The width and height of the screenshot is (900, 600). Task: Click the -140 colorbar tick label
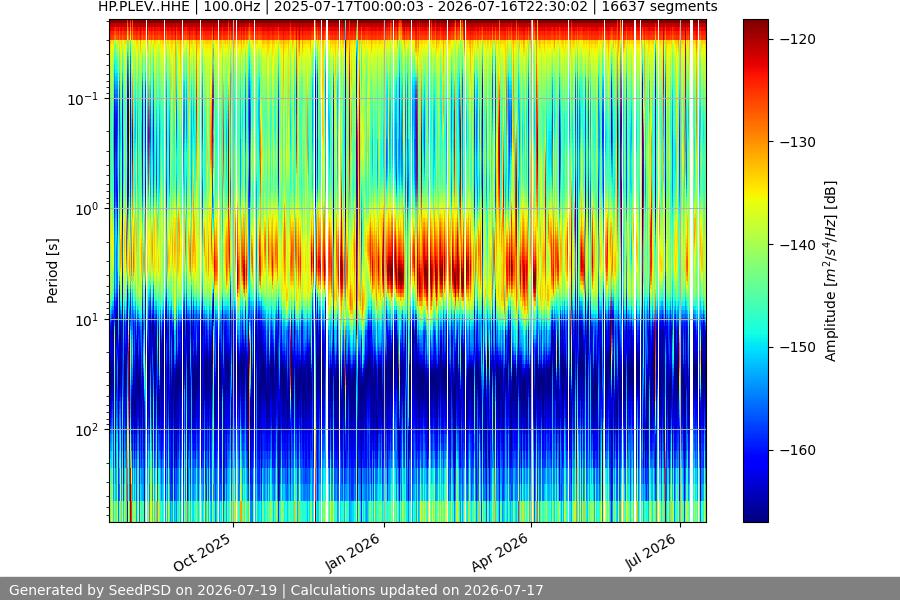point(798,245)
